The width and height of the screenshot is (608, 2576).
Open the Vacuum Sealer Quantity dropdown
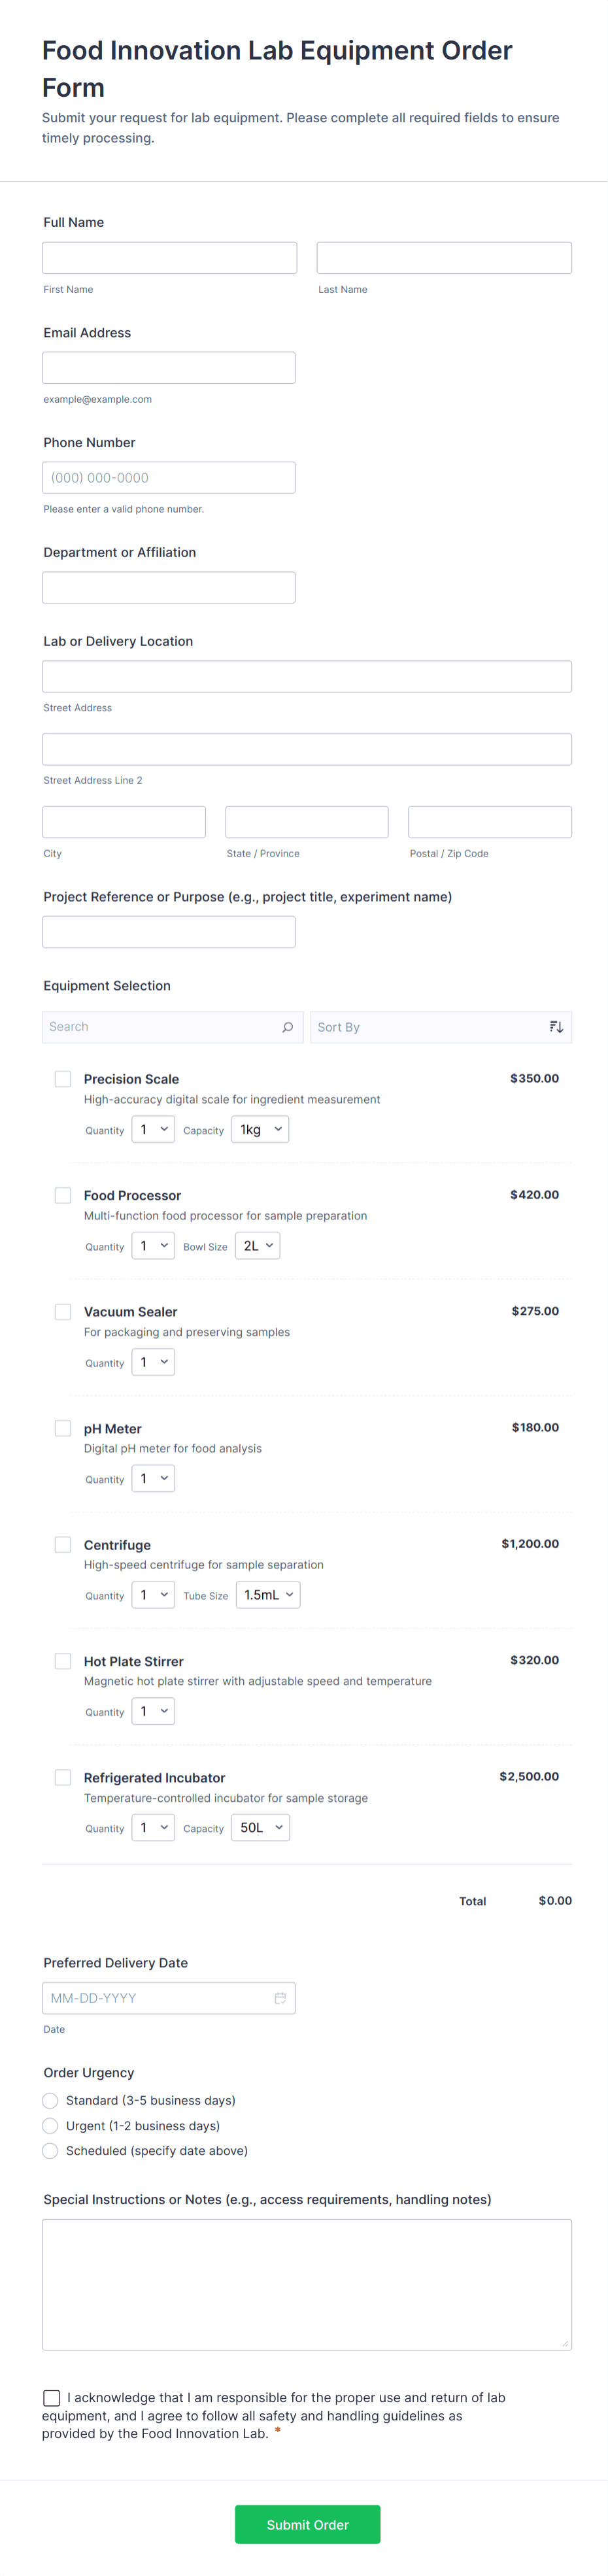153,1361
